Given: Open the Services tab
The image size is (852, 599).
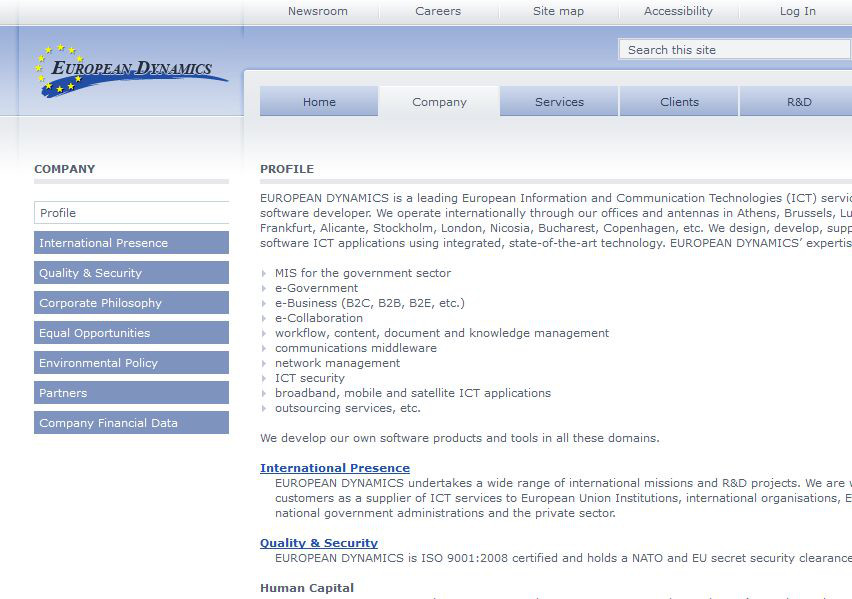Looking at the screenshot, I should click(x=559, y=101).
